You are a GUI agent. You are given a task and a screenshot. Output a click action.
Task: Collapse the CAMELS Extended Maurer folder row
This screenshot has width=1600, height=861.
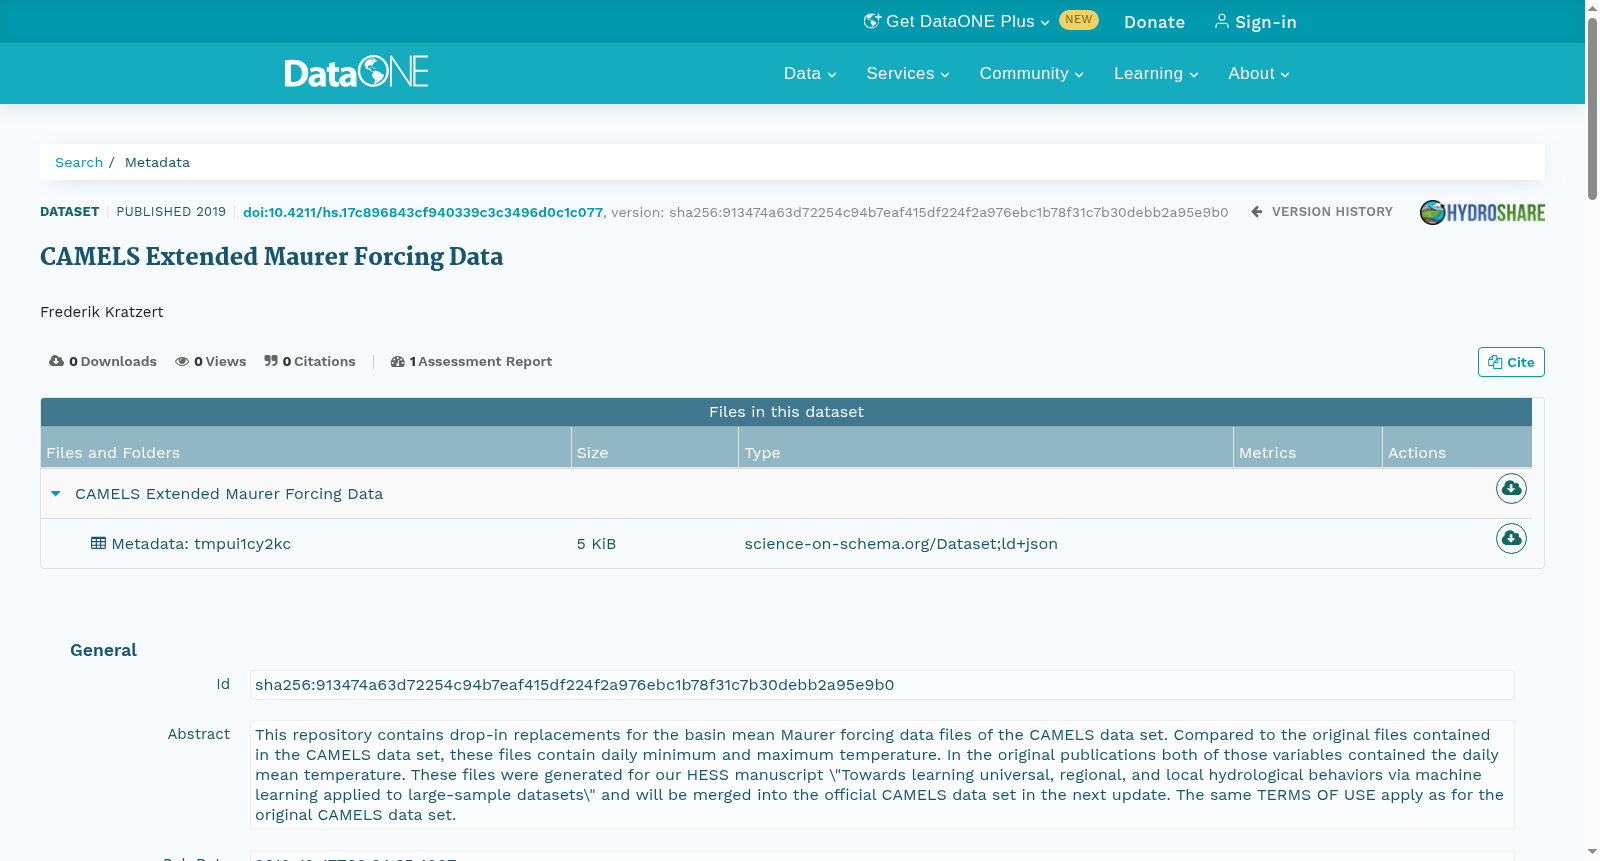[56, 493]
